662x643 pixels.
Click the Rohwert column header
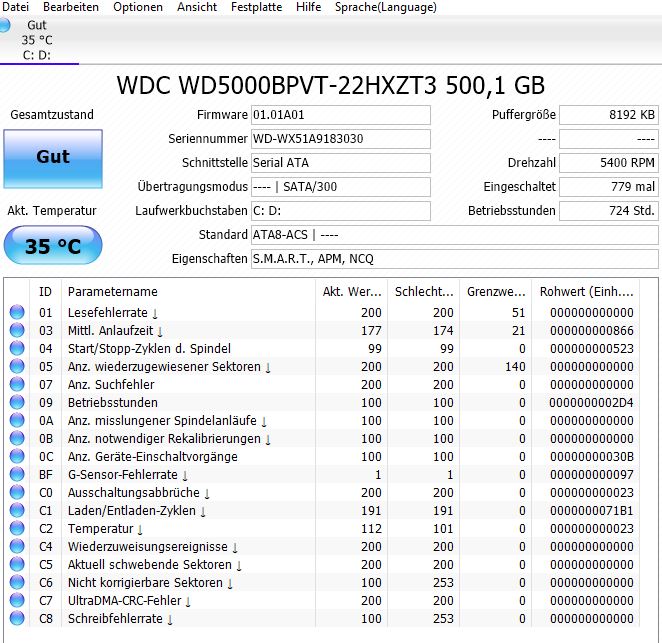(586, 292)
